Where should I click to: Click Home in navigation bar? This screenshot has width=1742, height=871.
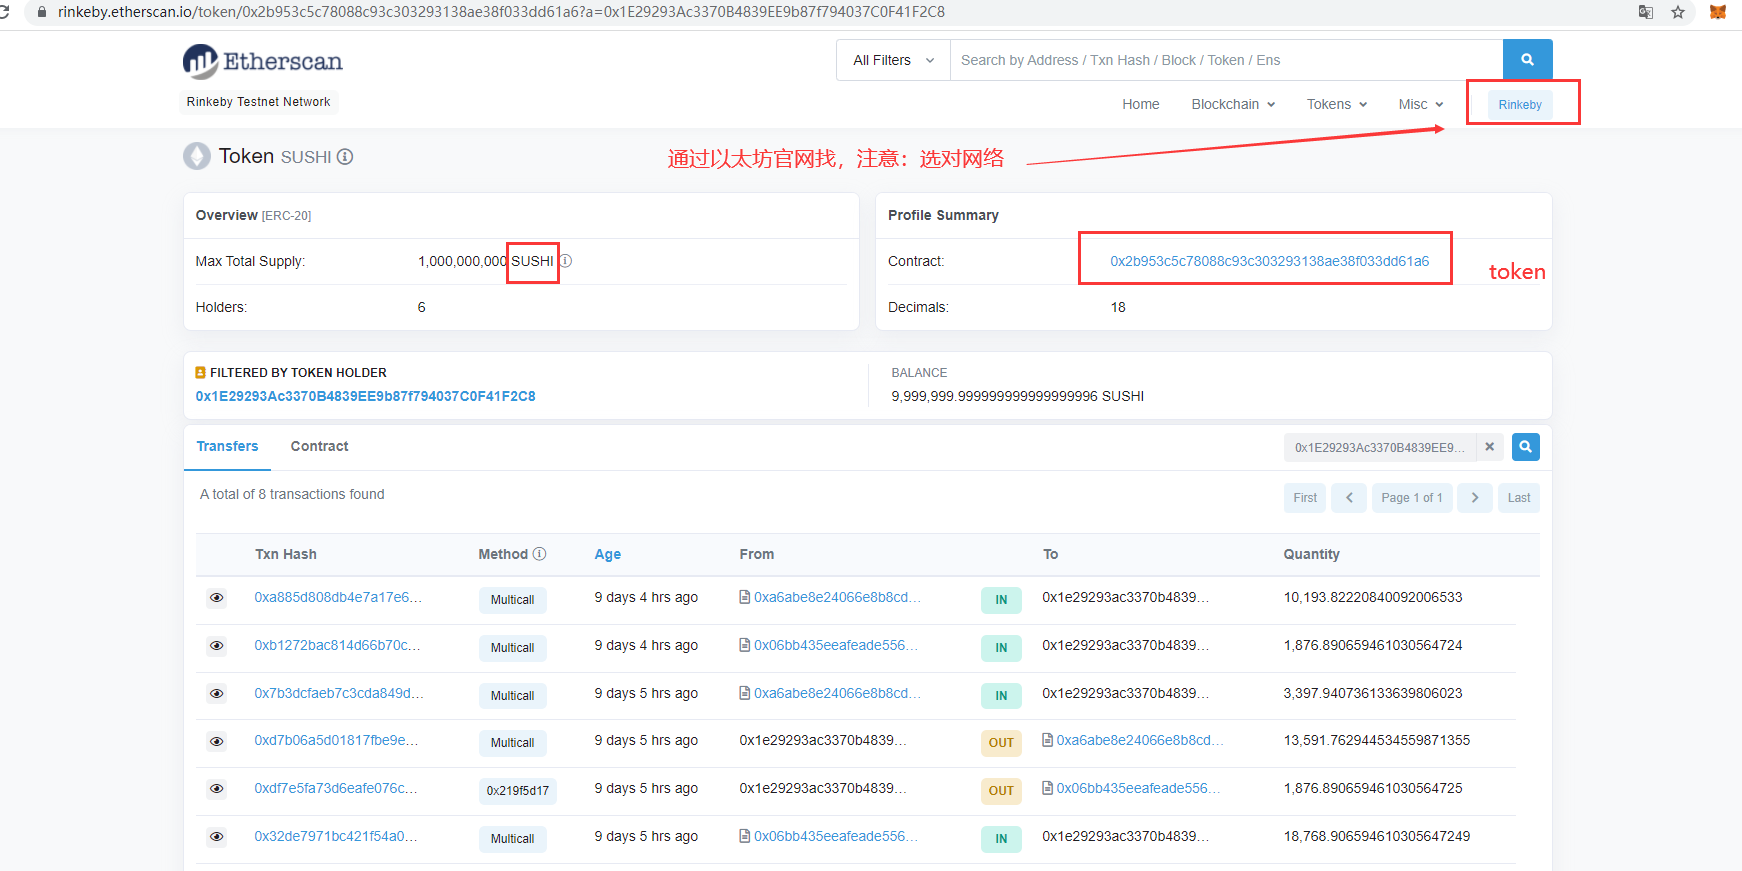tap(1141, 104)
